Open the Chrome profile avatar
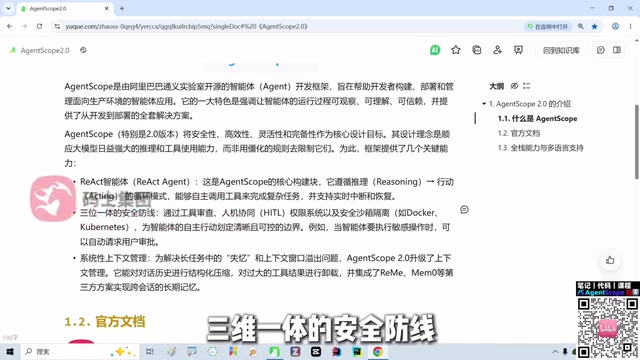The height and width of the screenshot is (360, 640). coord(615,27)
